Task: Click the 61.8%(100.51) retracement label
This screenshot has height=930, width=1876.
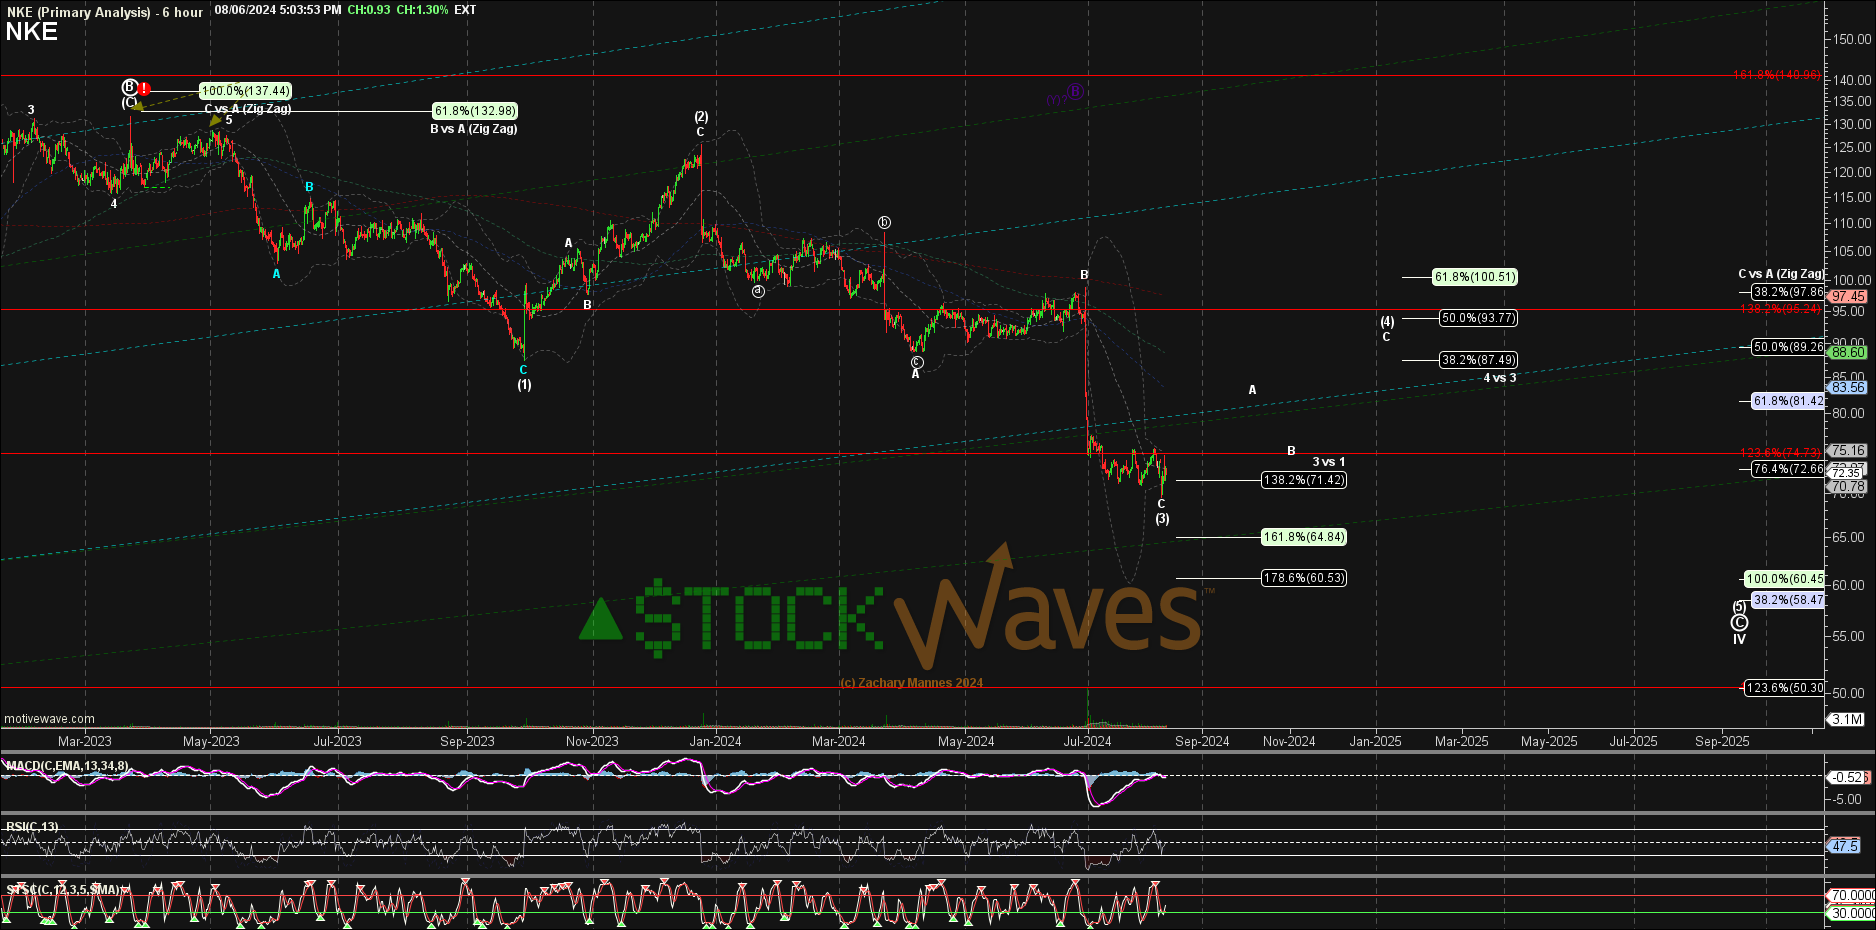Action: coord(1475,277)
